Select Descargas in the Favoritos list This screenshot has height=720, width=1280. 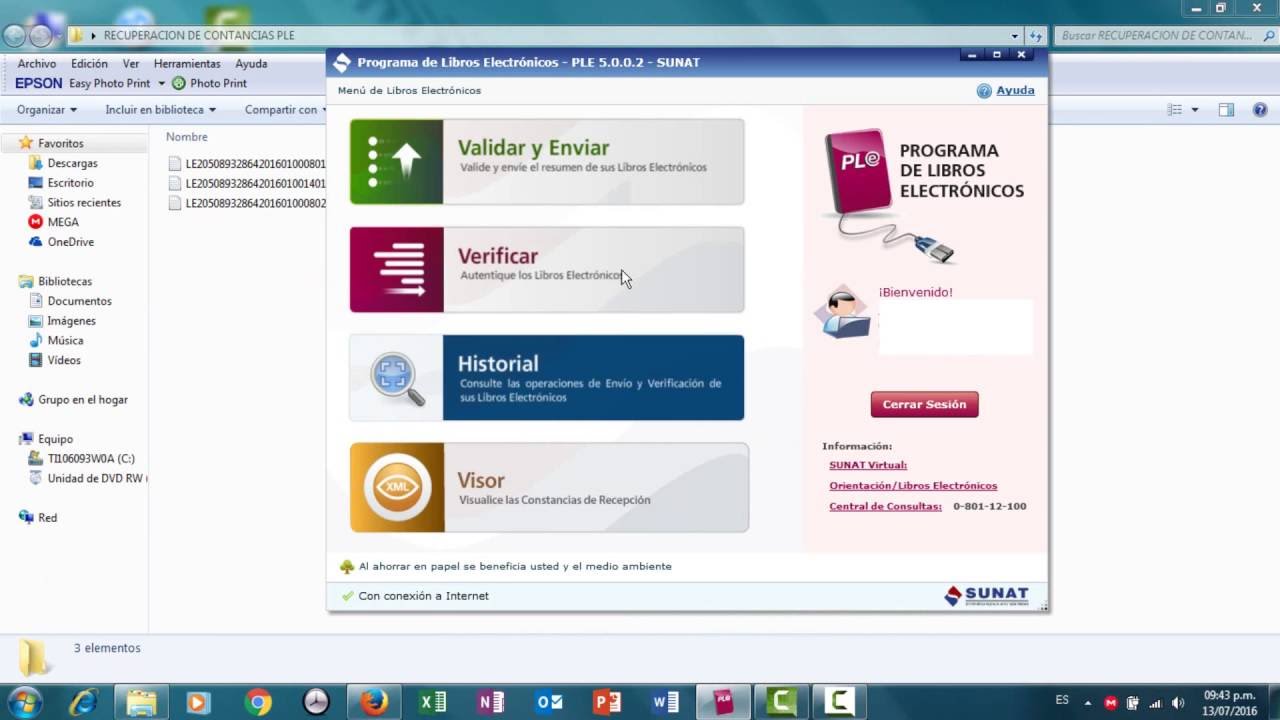[72, 163]
